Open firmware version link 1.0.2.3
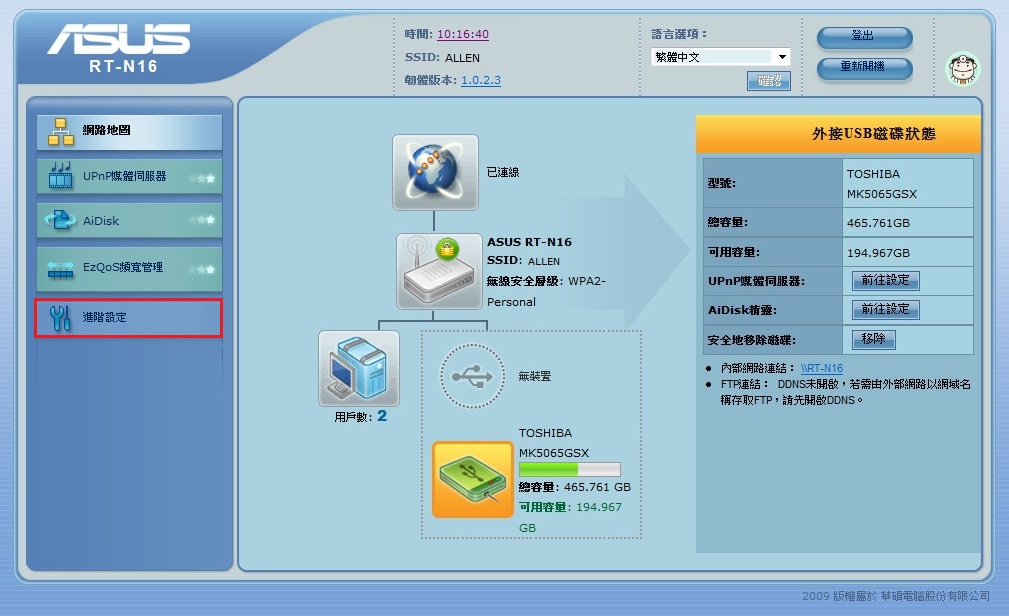This screenshot has height=616, width=1009. click(x=481, y=80)
